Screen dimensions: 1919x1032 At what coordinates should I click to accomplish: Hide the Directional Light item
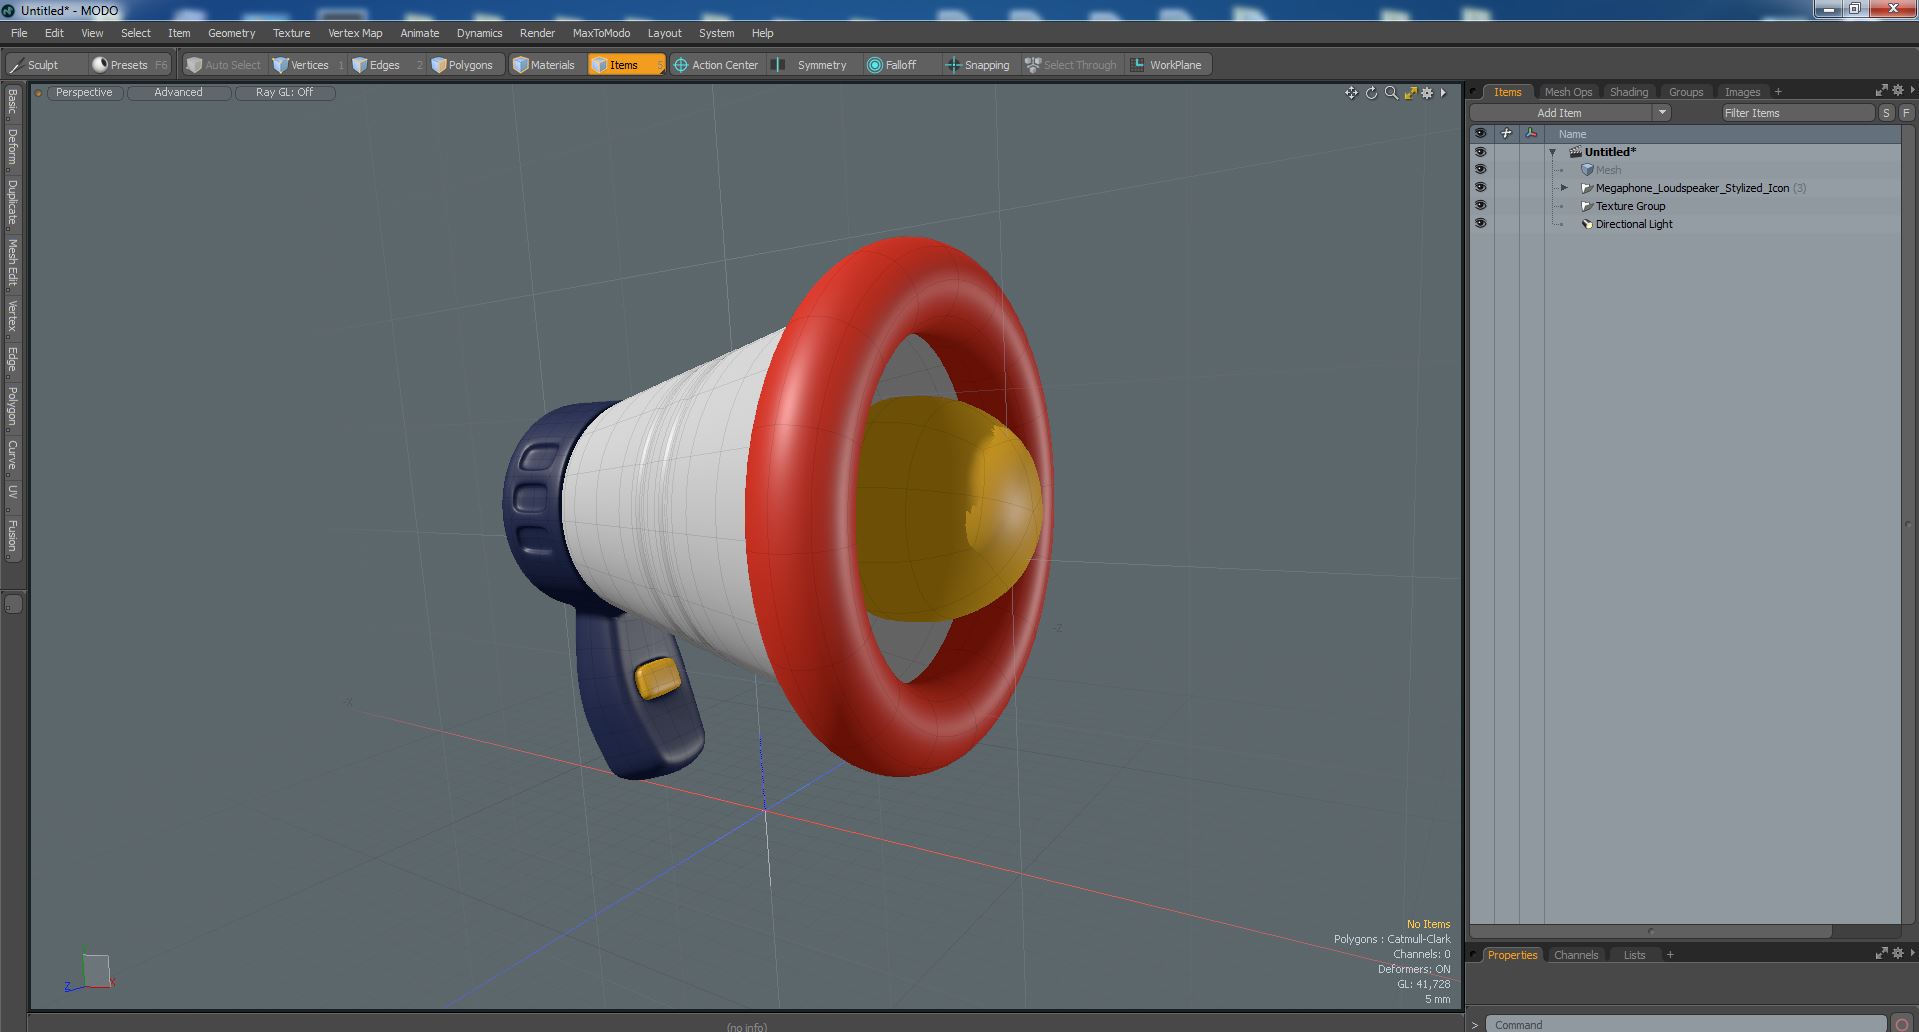[1480, 224]
